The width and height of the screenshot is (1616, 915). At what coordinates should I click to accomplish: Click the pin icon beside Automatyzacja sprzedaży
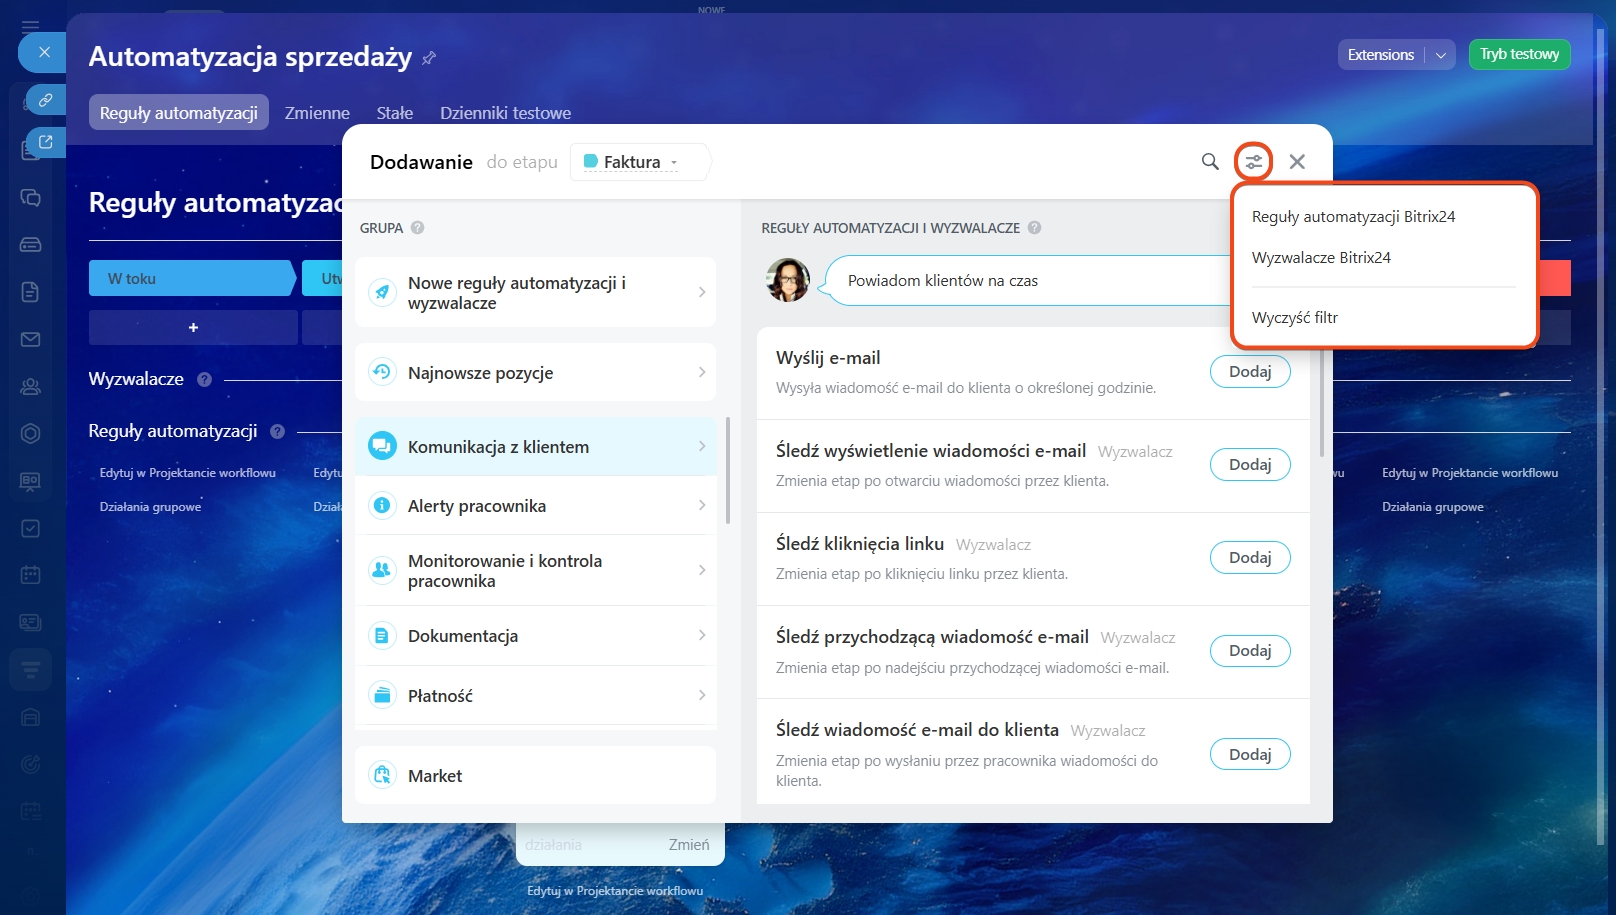pyautogui.click(x=429, y=58)
